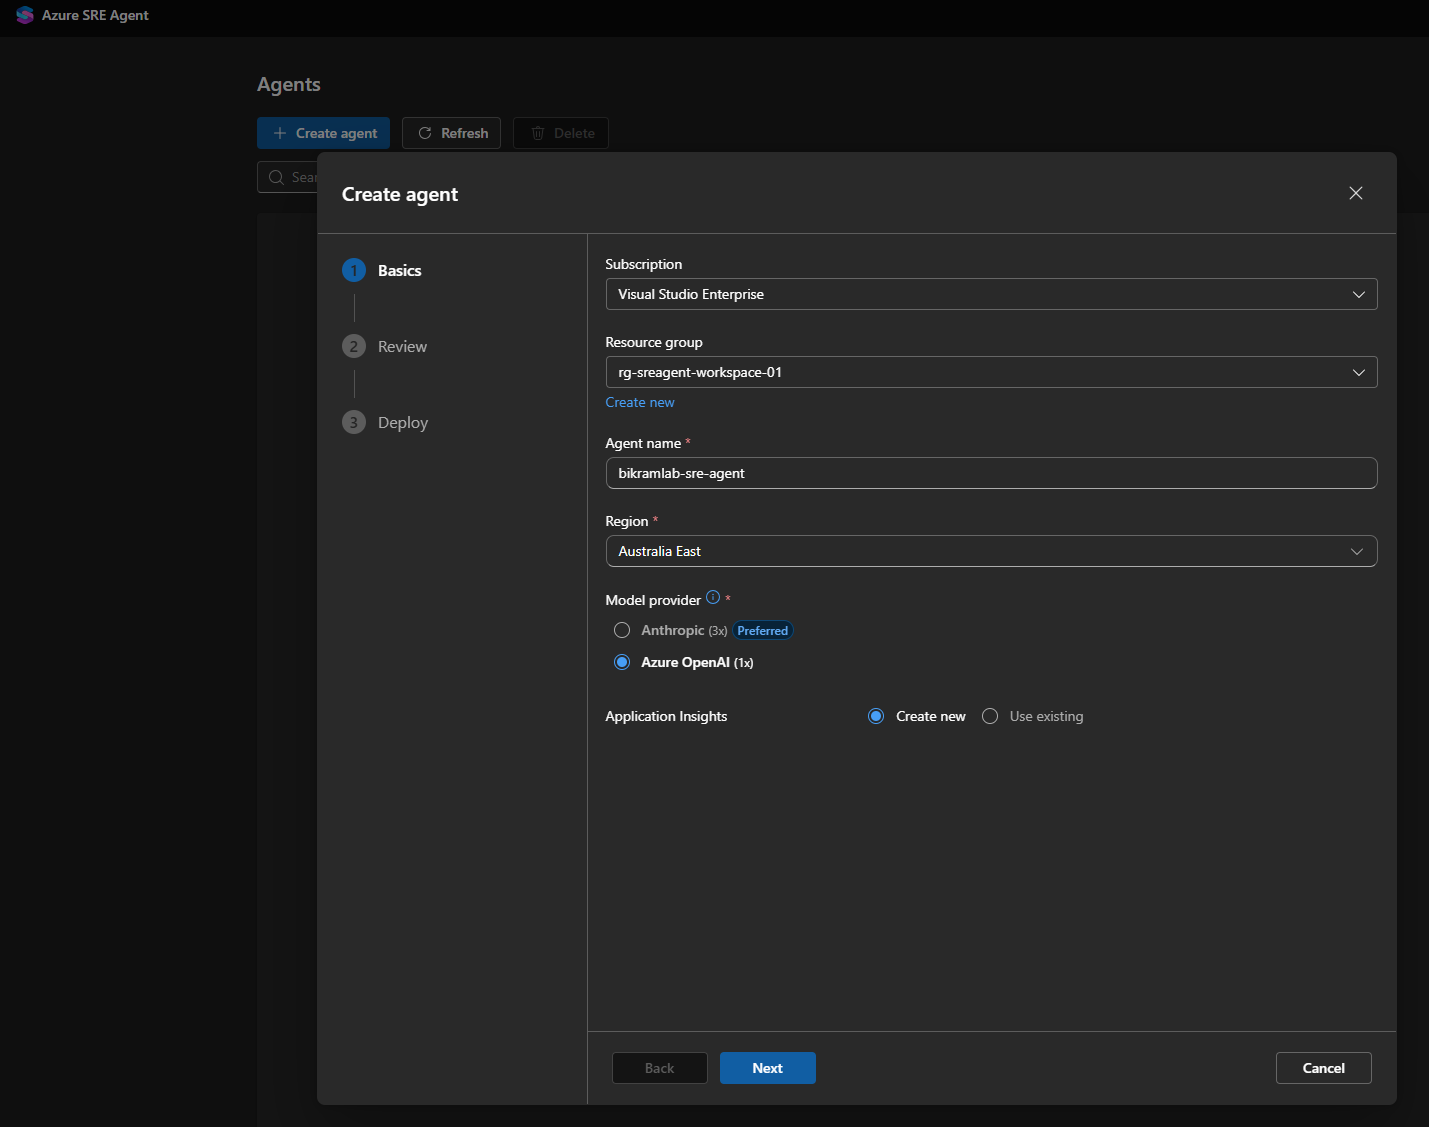Open the Subscription dropdown

tap(991, 294)
